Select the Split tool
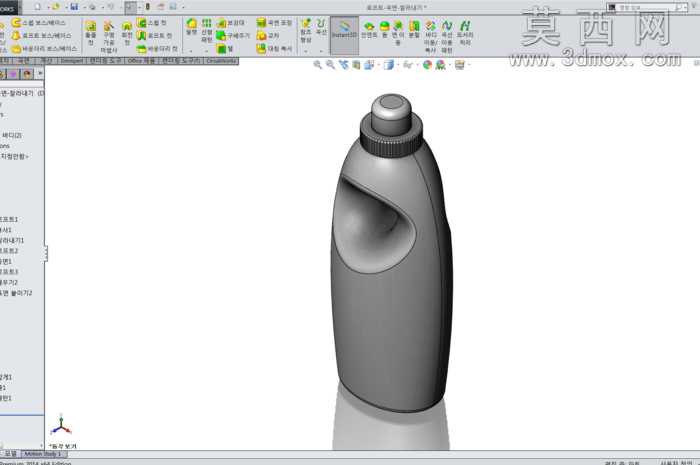The width and height of the screenshot is (700, 465). [x=414, y=29]
